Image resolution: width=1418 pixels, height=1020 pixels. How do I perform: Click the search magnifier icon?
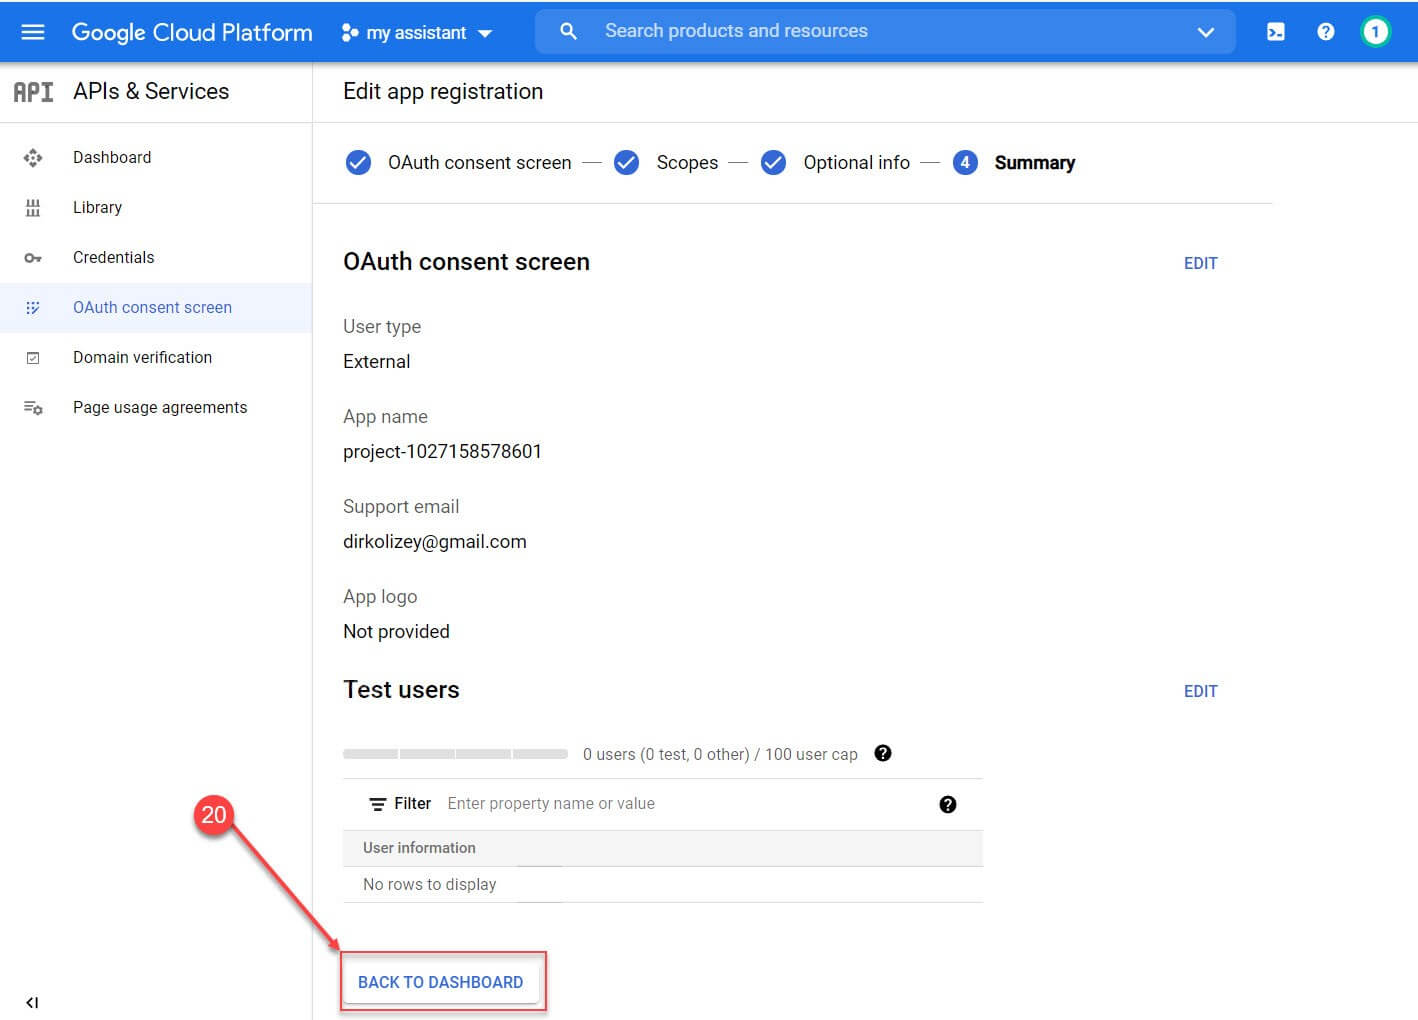point(568,31)
